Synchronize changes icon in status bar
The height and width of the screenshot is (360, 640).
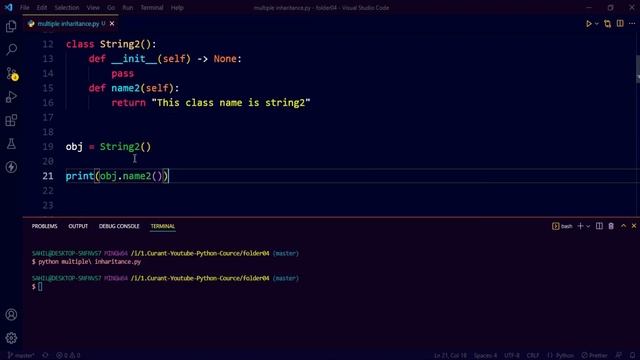point(45,356)
